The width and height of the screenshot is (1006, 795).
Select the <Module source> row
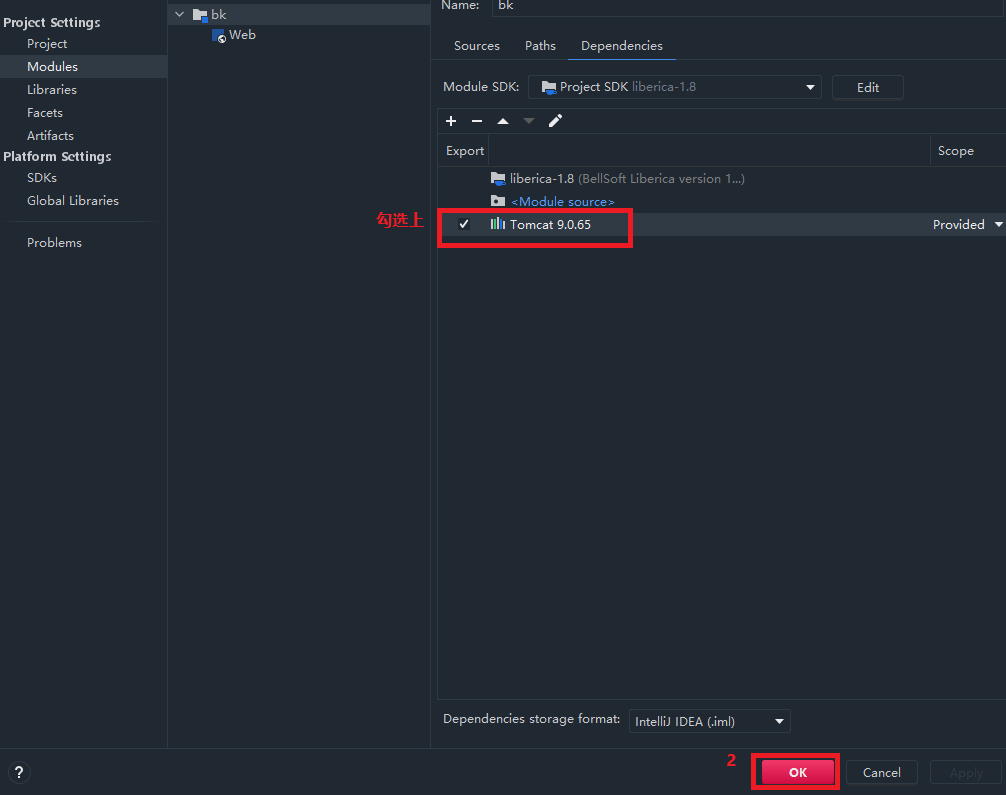point(721,201)
